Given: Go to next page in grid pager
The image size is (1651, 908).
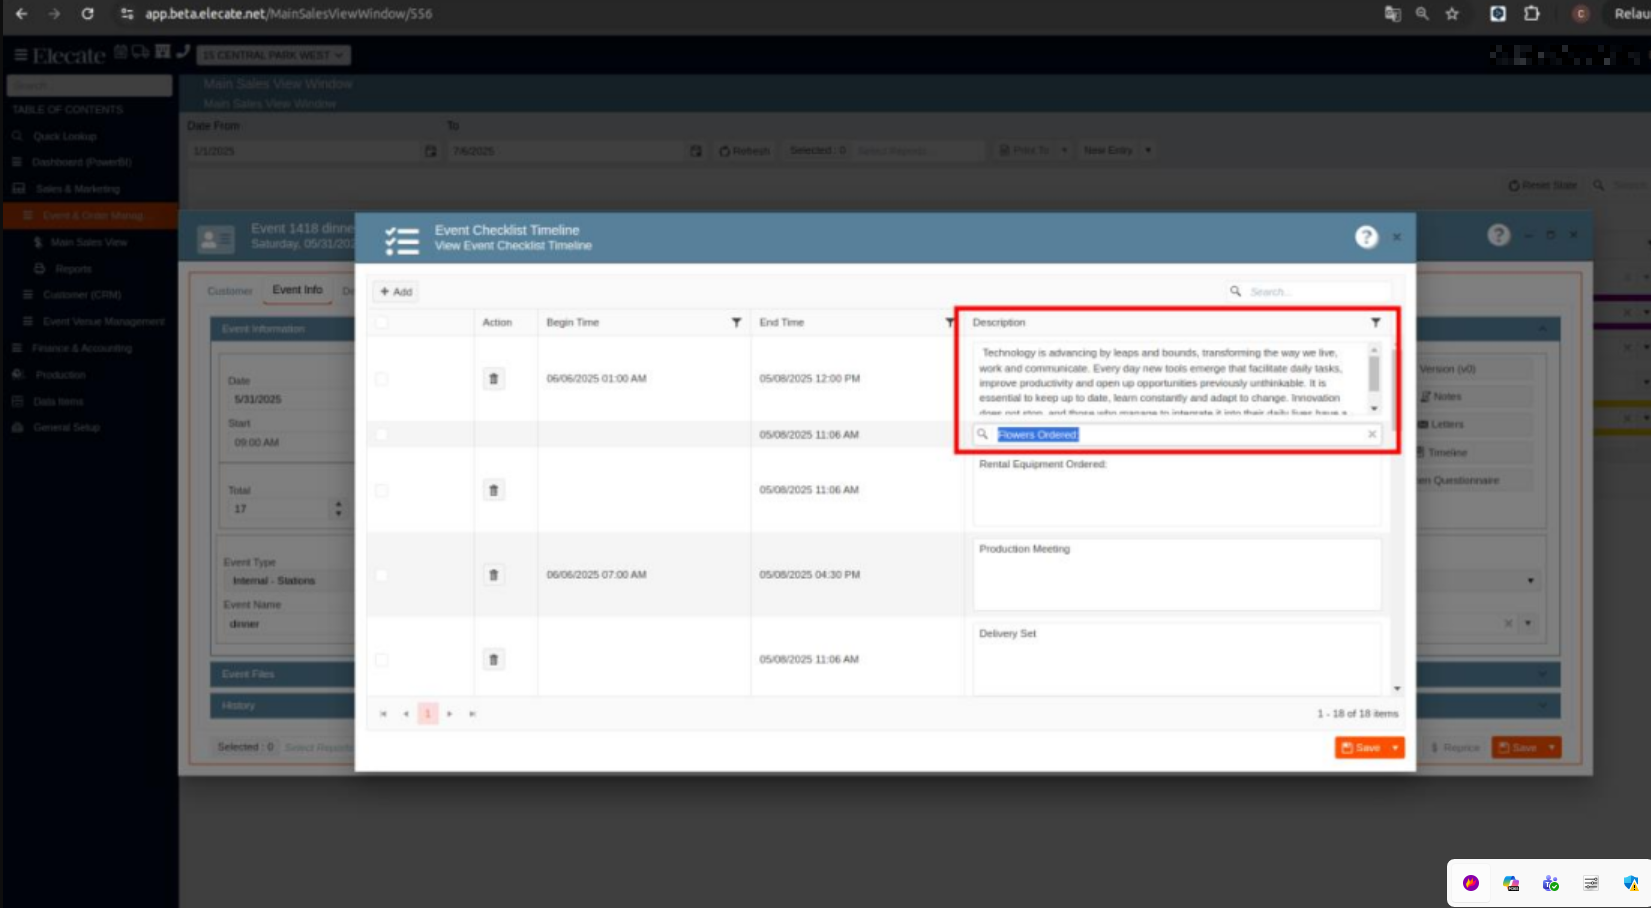Looking at the screenshot, I should tap(450, 714).
